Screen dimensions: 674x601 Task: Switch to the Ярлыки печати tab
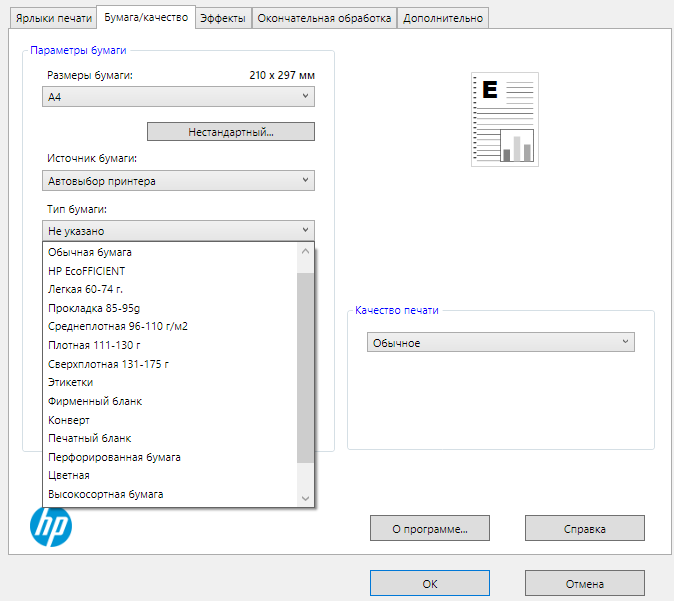click(x=53, y=17)
